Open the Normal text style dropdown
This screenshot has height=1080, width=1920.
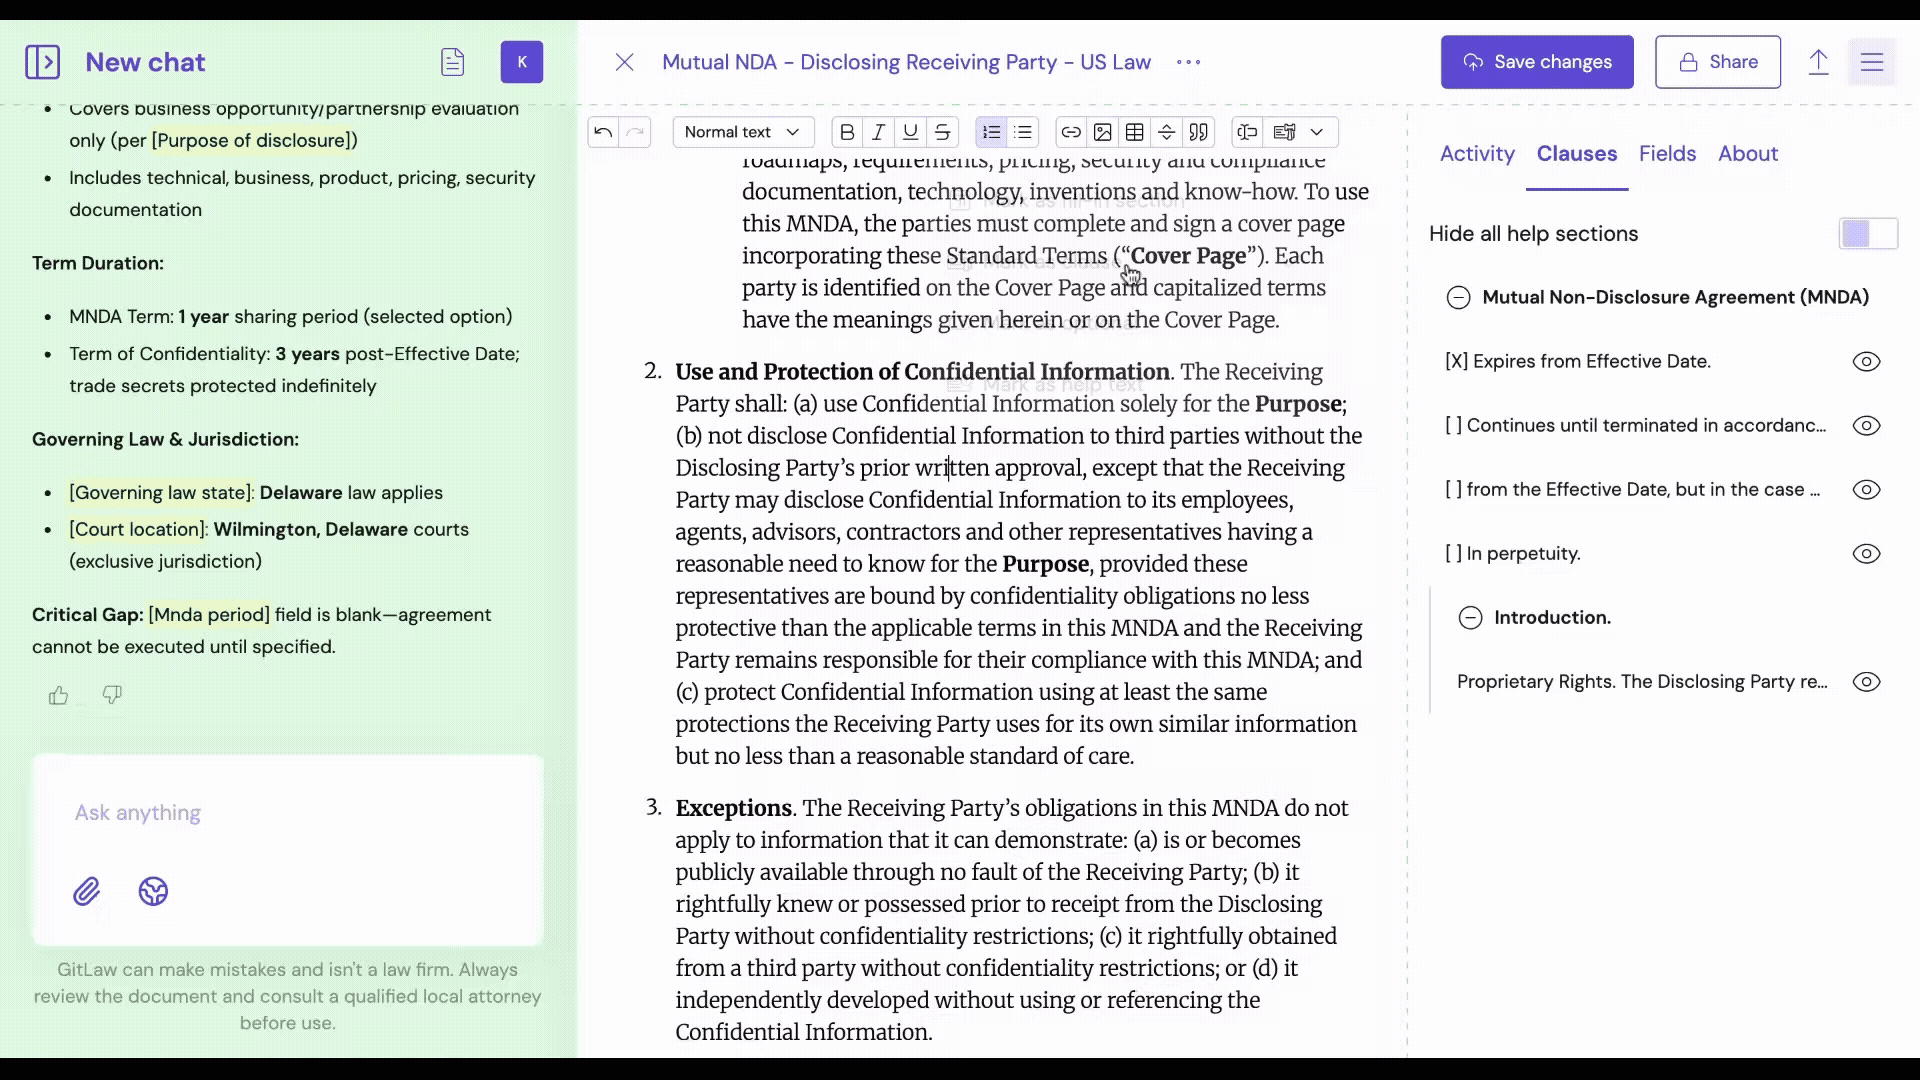pos(742,132)
